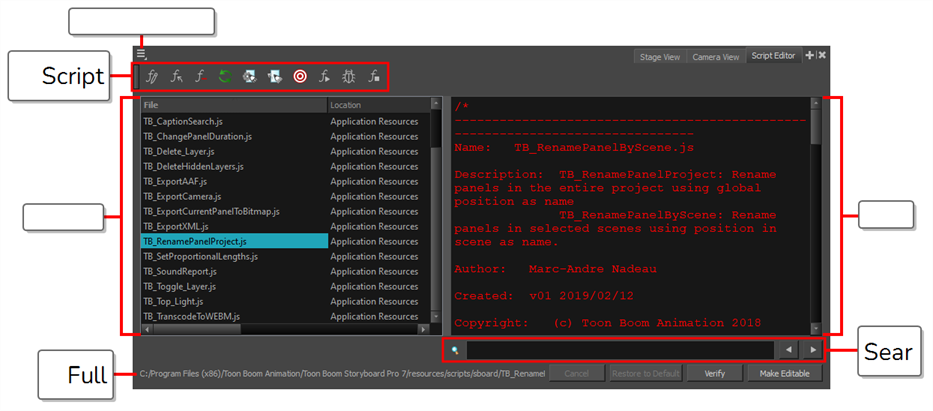
Task: Click the Location column header
Action: click(377, 104)
